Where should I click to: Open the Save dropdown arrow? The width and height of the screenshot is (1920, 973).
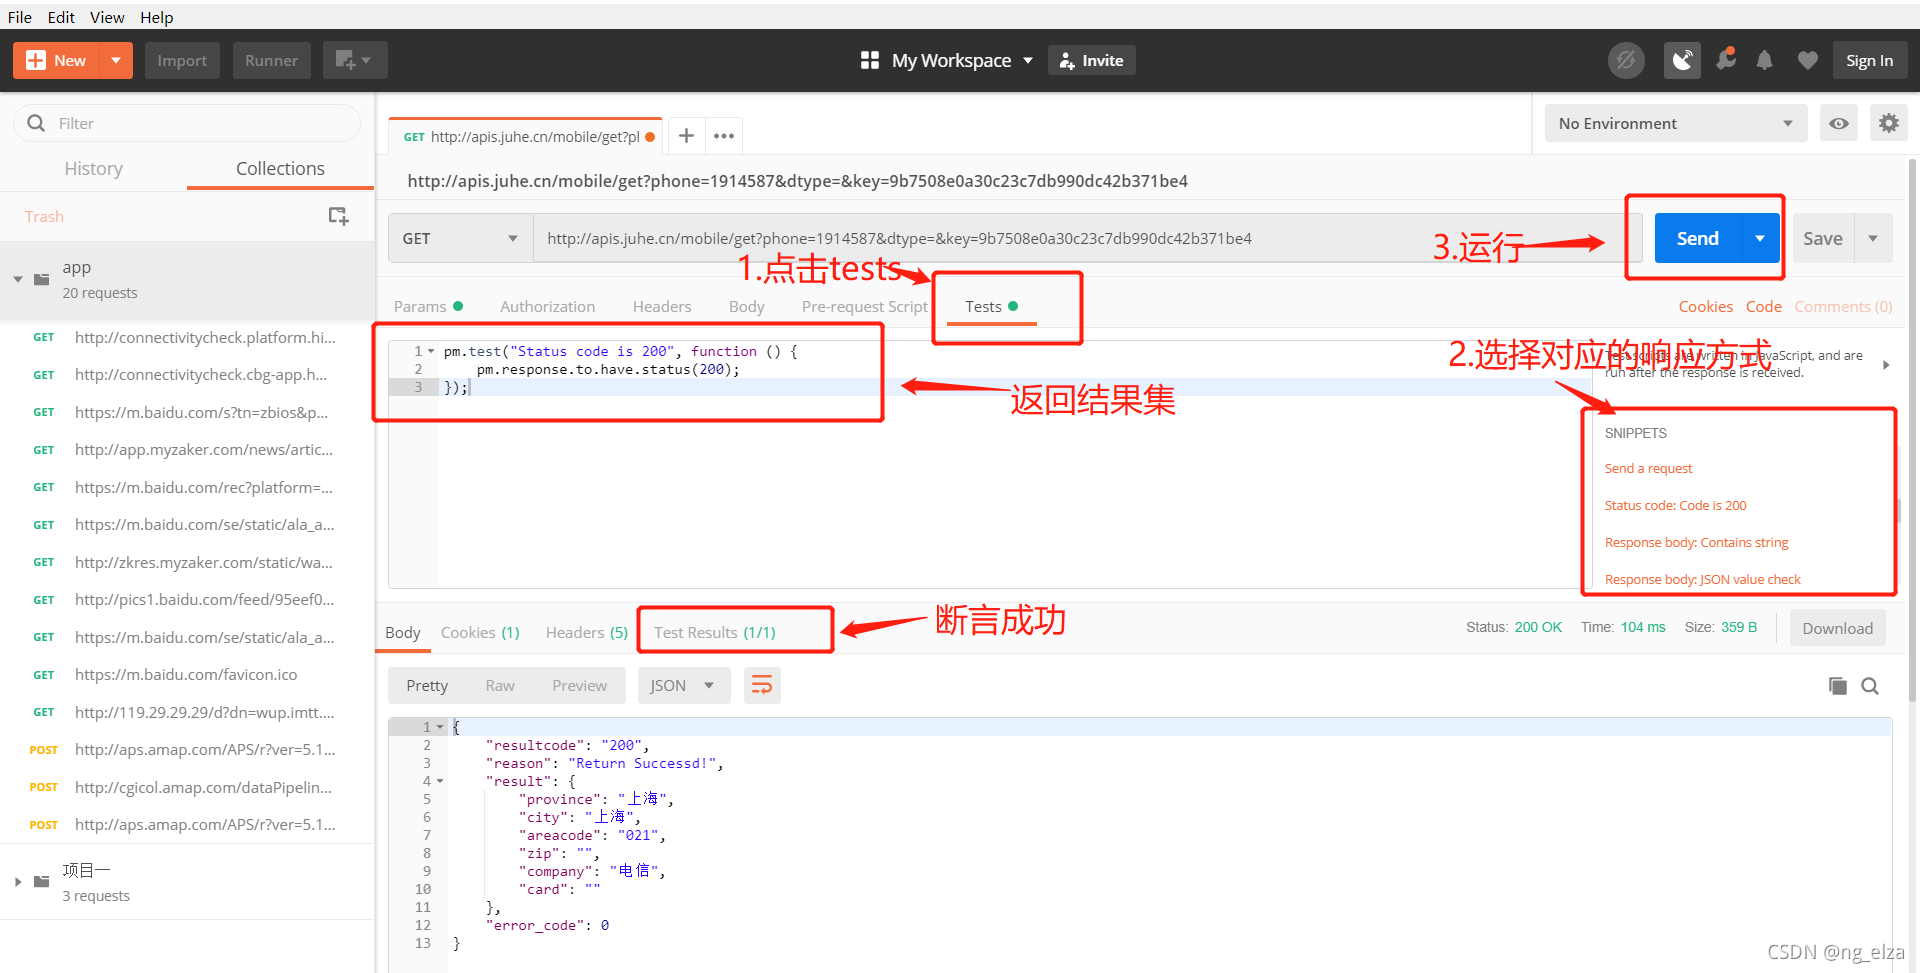click(1873, 238)
